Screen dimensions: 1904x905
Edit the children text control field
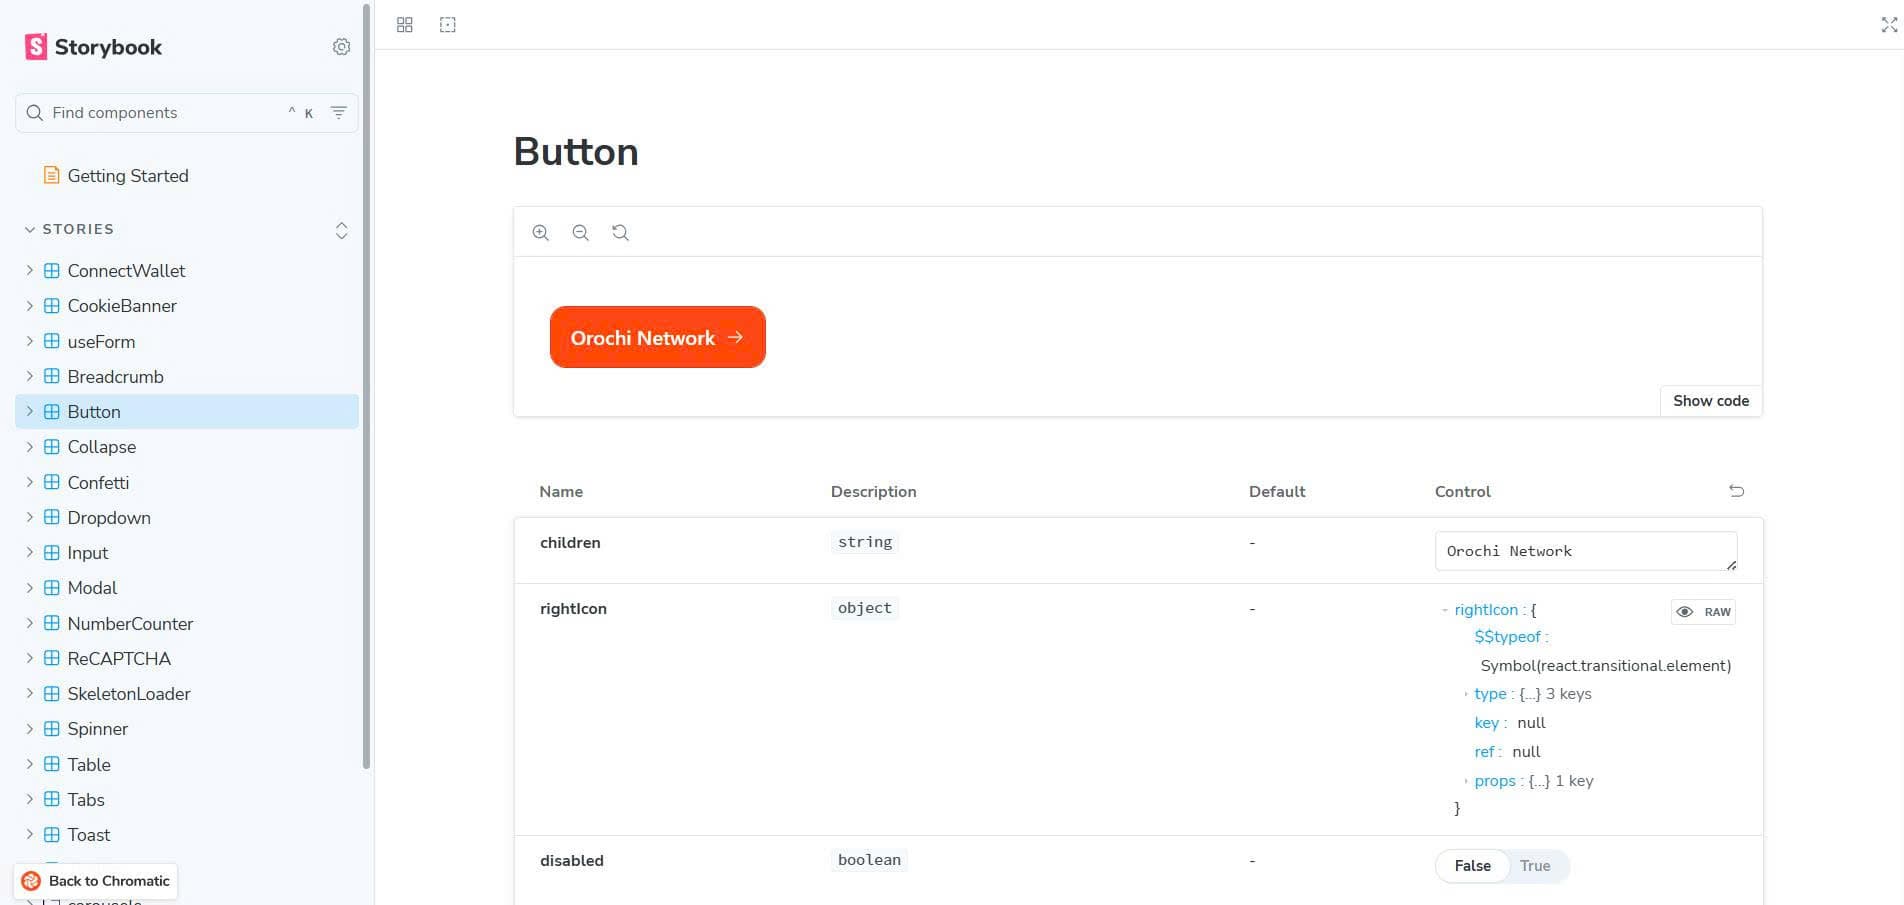click(x=1586, y=551)
